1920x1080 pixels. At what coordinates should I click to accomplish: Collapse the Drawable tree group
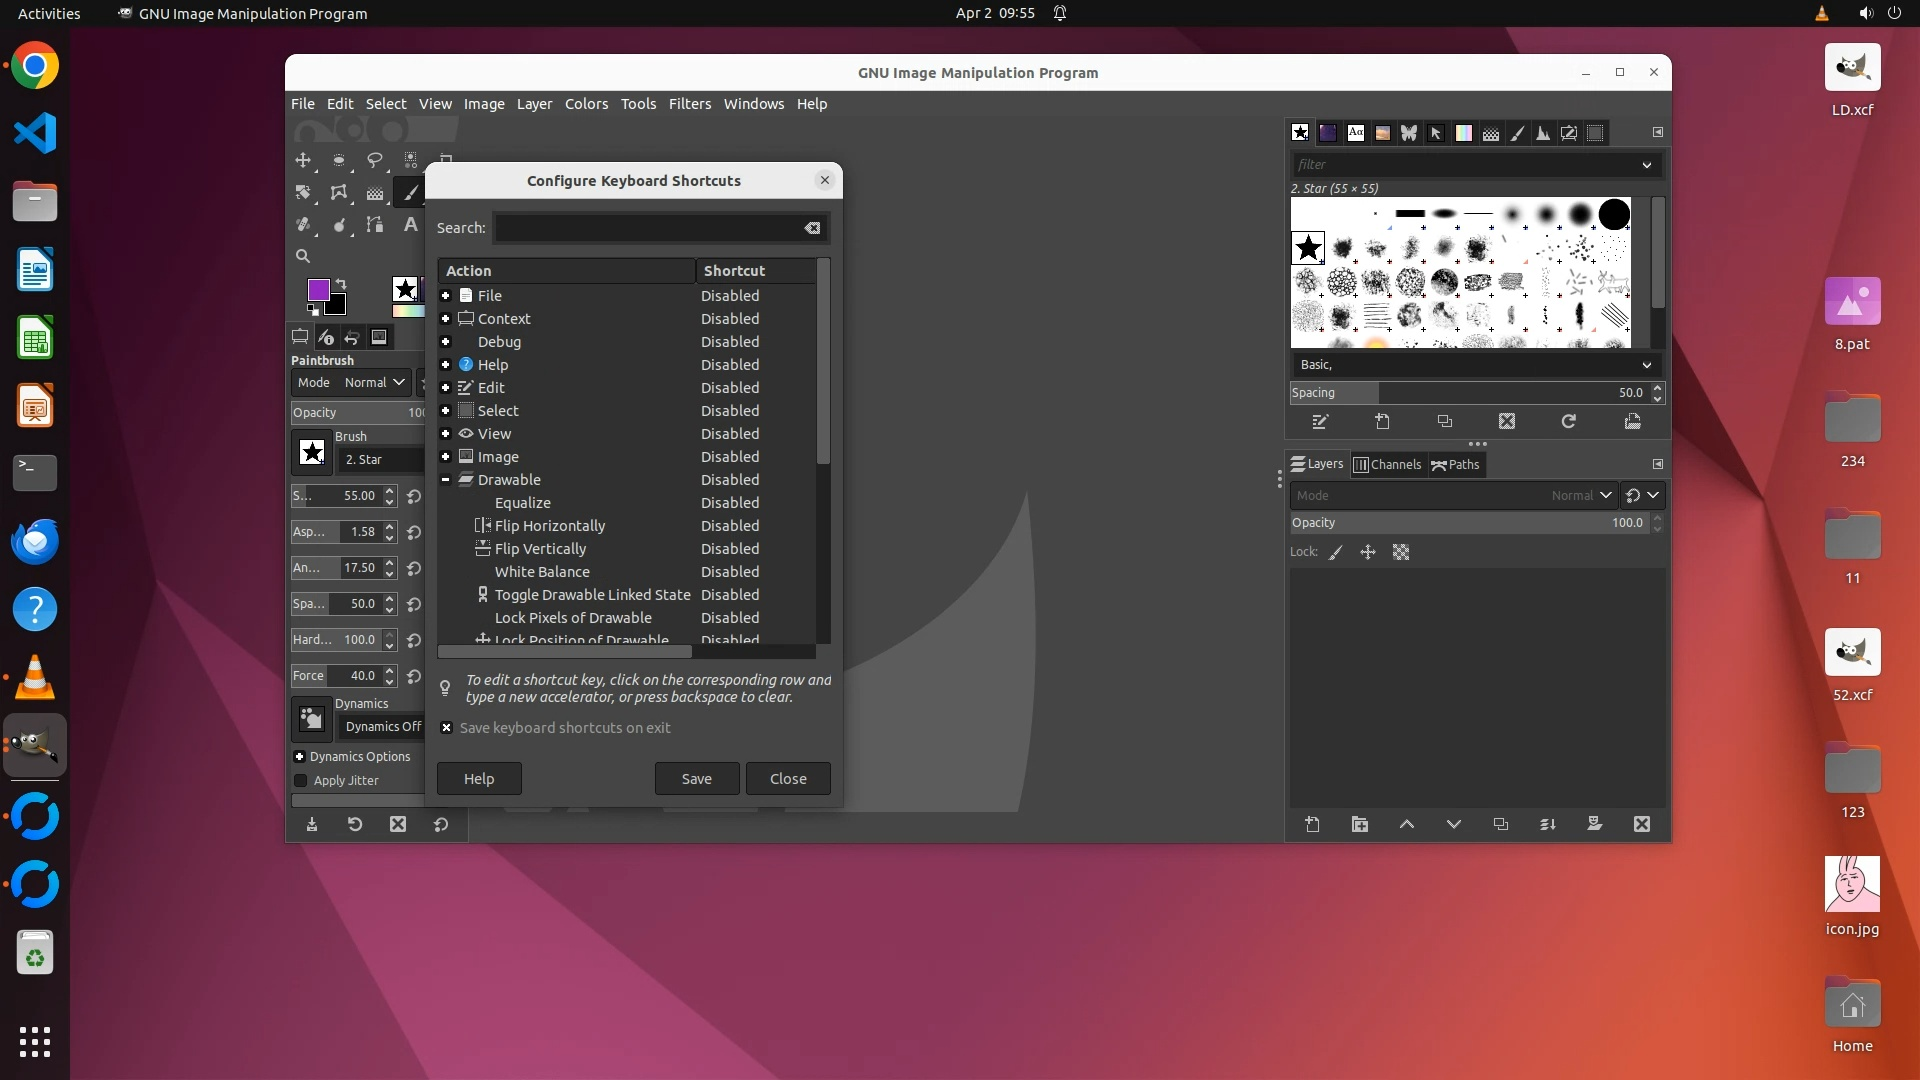[x=446, y=480]
